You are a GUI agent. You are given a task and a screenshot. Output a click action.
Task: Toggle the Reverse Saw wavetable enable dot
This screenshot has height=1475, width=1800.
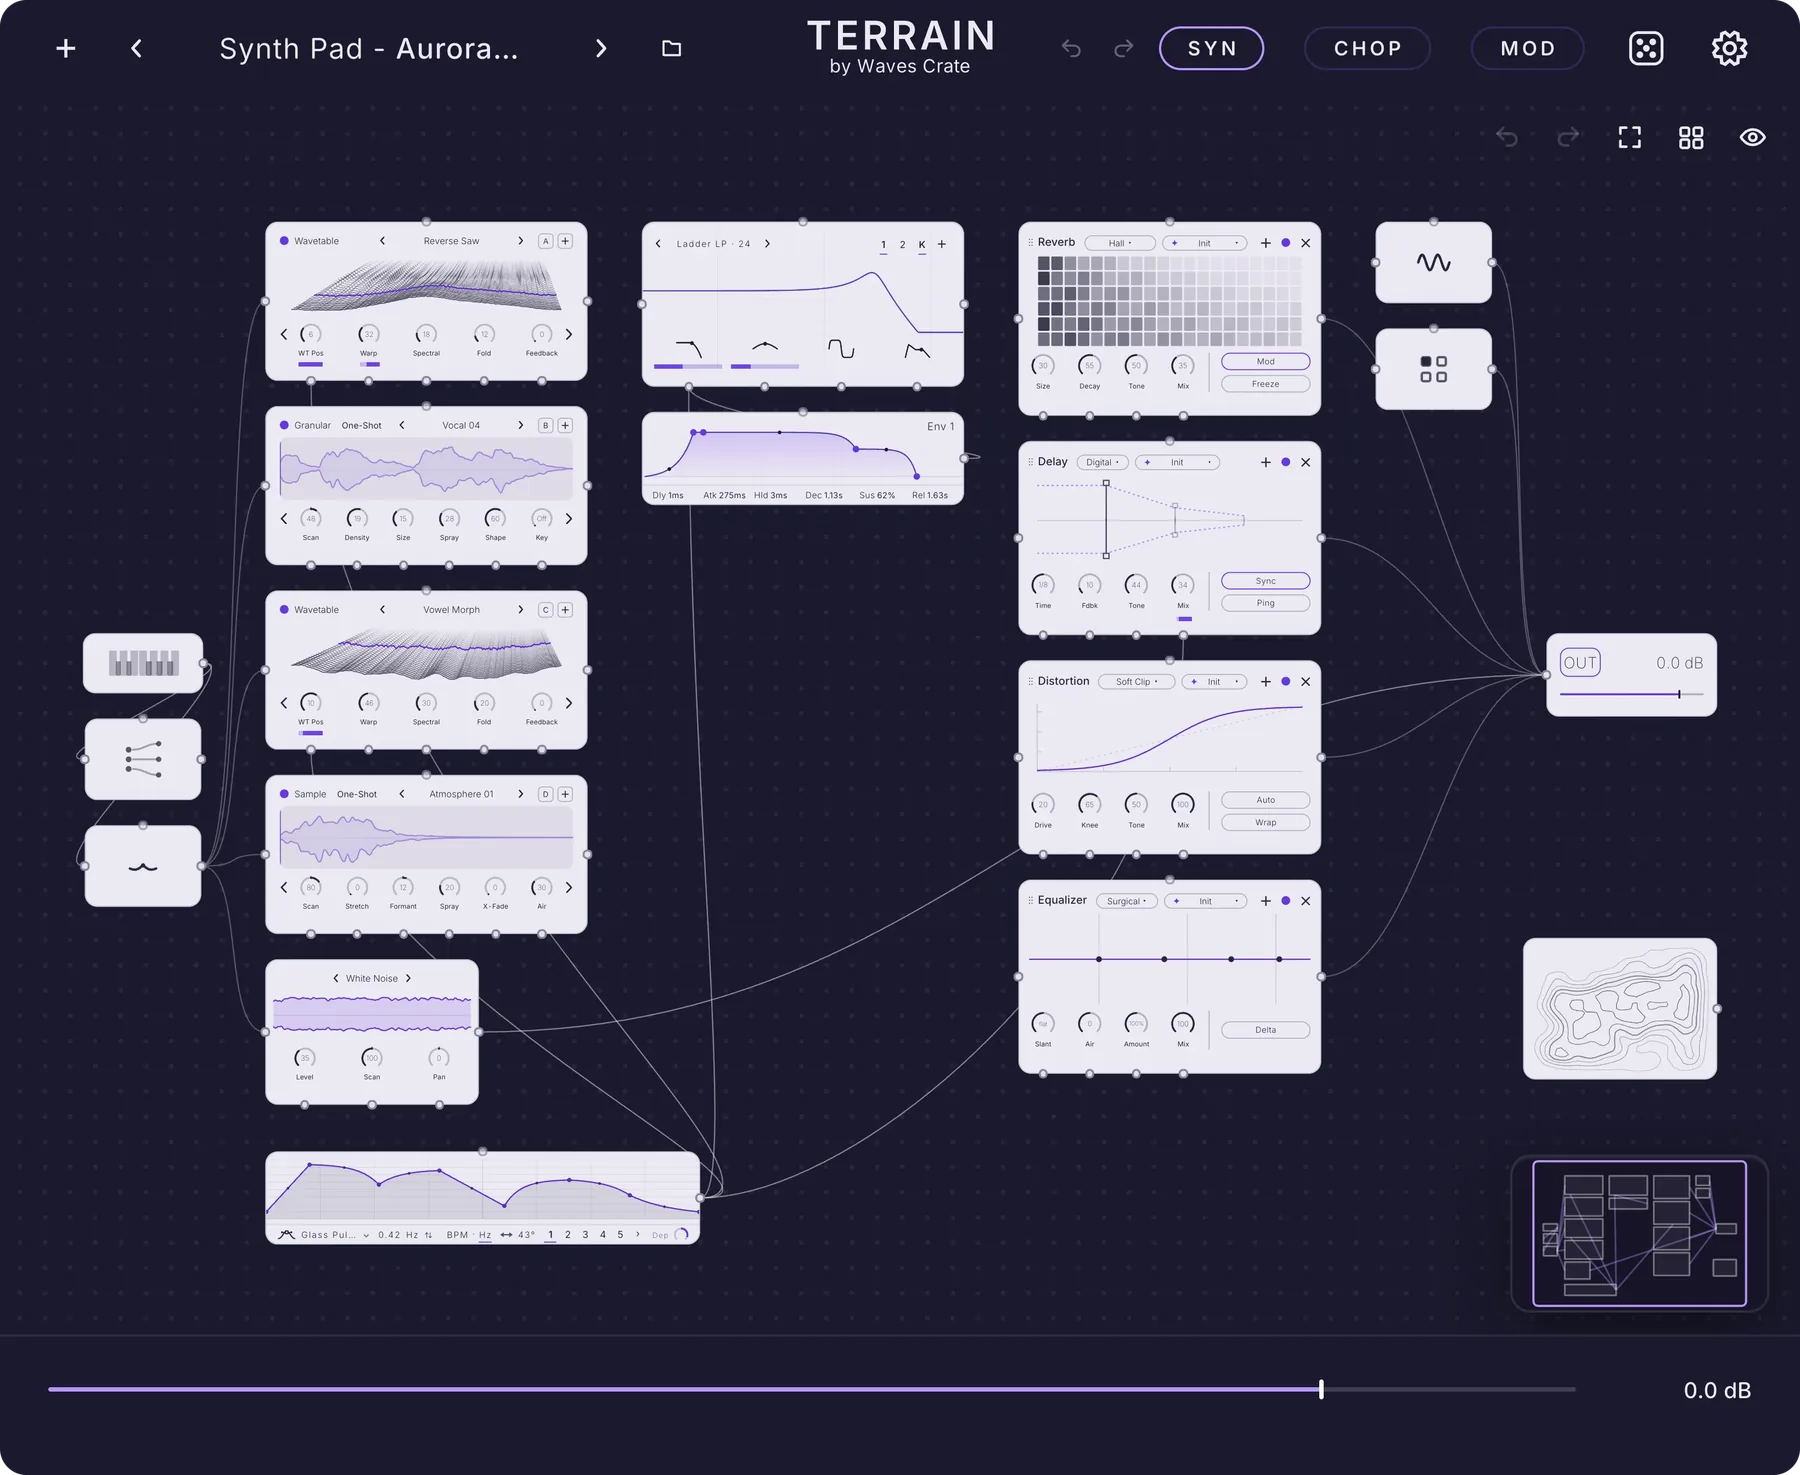284,241
